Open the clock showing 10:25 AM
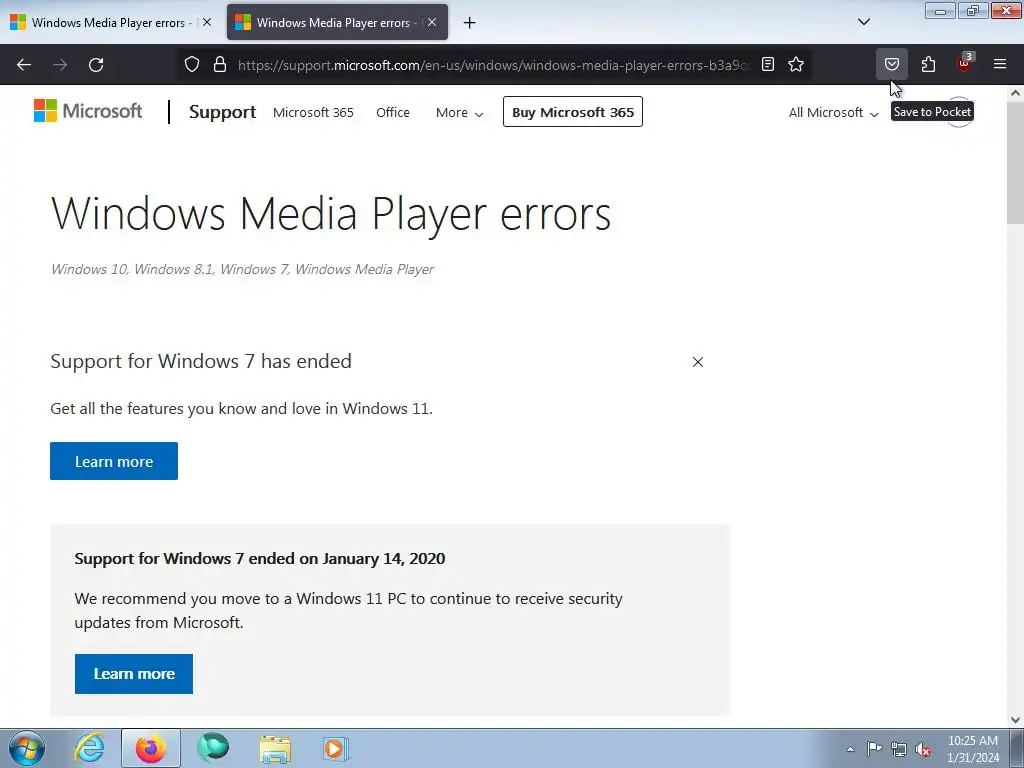Screen dimensions: 1024x768 pos(972,749)
